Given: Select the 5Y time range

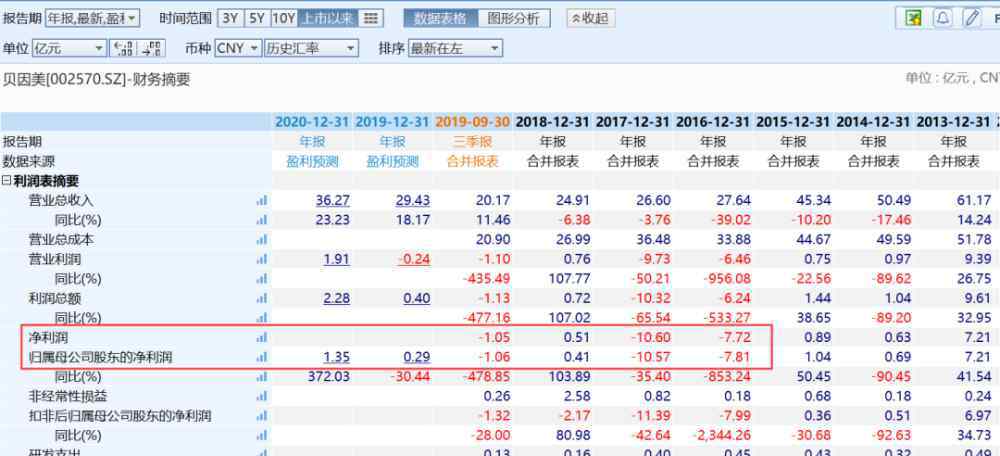Looking at the screenshot, I should 257,18.
